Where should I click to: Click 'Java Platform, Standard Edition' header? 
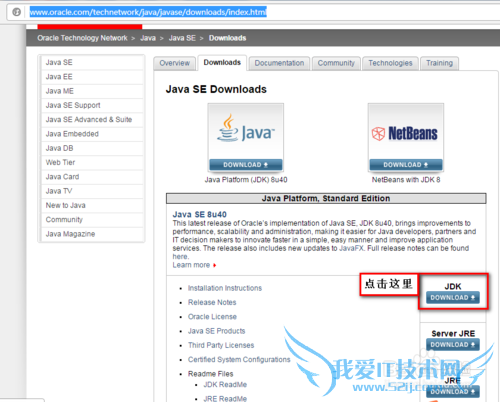[326, 198]
